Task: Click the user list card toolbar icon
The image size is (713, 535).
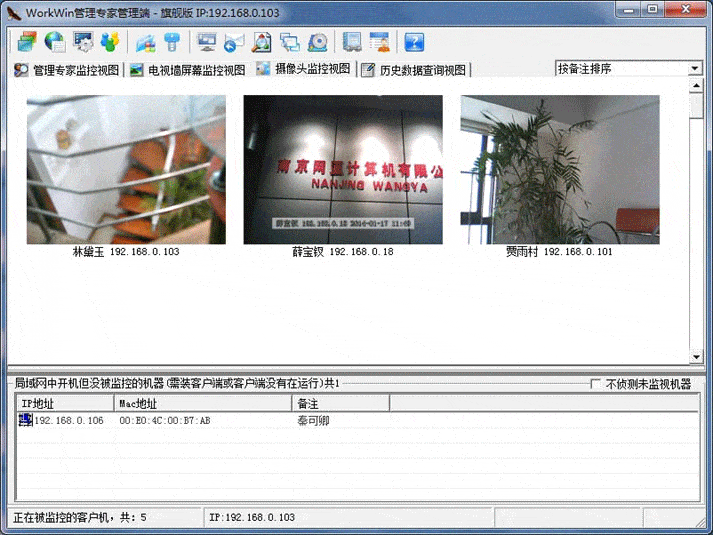Action: [x=380, y=42]
